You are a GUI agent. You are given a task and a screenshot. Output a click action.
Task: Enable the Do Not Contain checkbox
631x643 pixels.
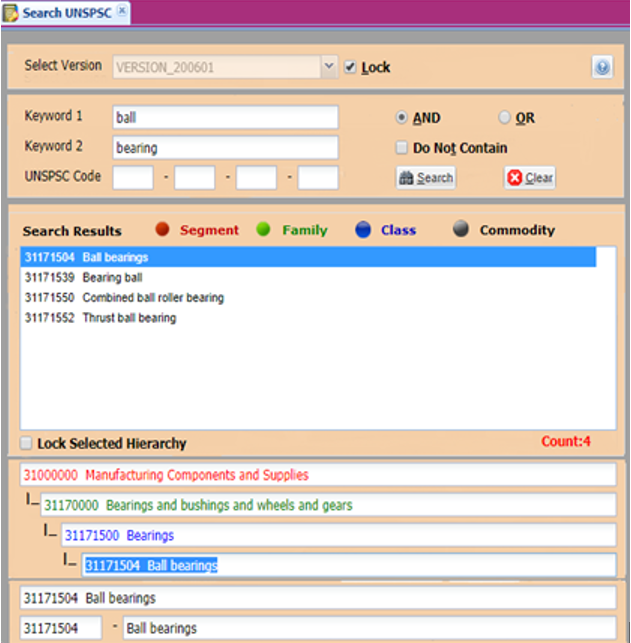(402, 148)
